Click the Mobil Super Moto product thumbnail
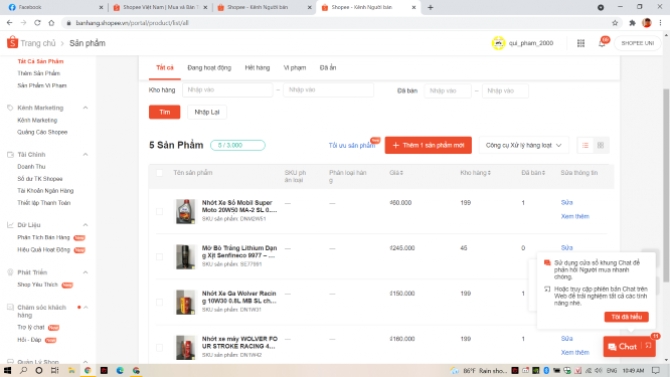Image resolution: width=670 pixels, height=377 pixels. tap(185, 211)
